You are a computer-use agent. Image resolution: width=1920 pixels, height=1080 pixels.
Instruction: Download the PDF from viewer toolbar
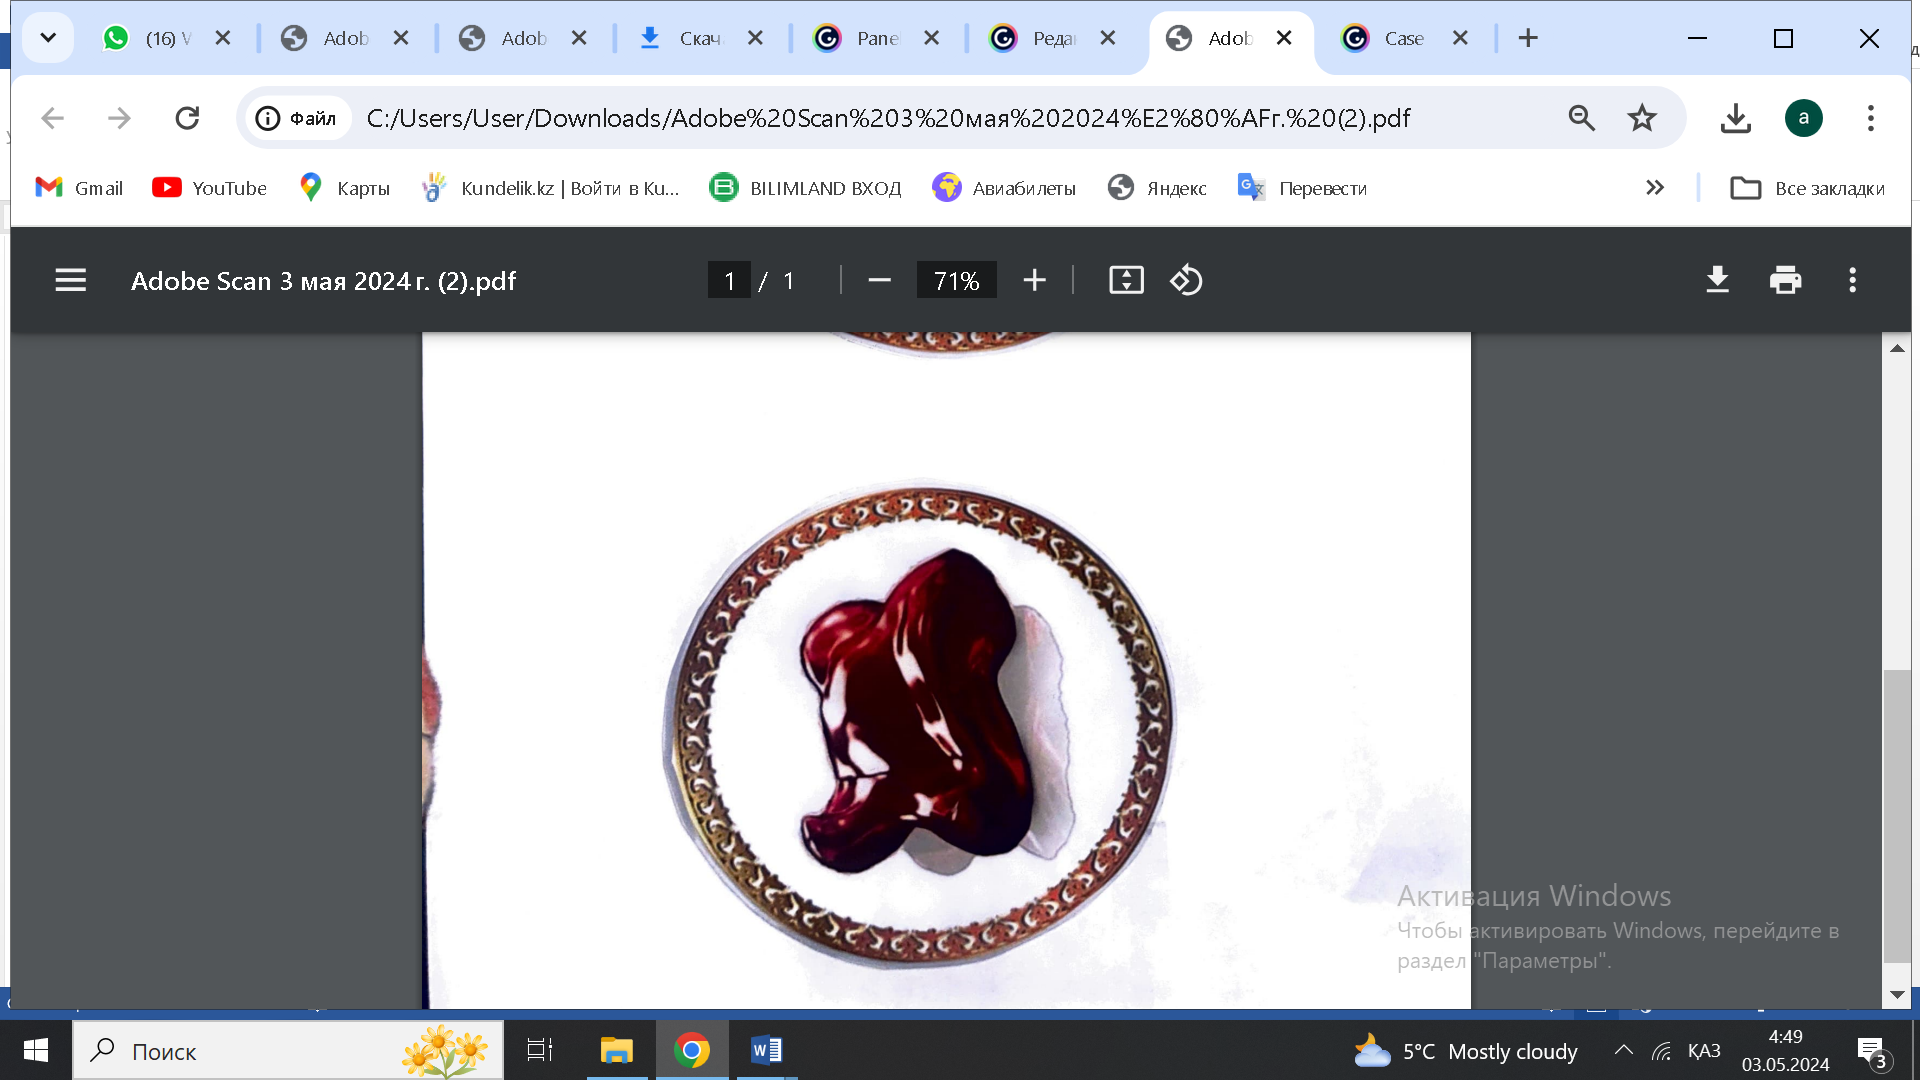(x=1717, y=281)
